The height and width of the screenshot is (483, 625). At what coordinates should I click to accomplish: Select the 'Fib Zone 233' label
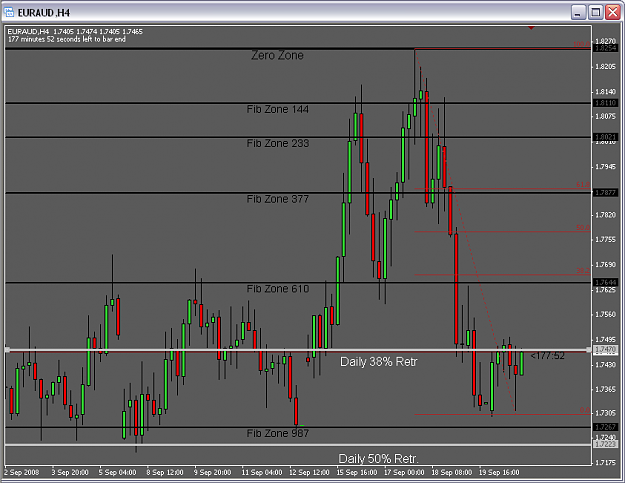click(x=277, y=143)
